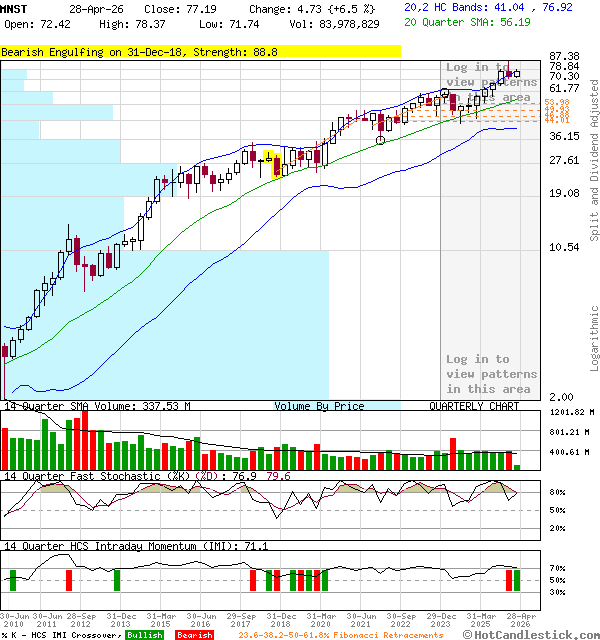Click the 20 Quarter SMA label
Image resolution: width=600 pixels, height=640 pixels.
click(x=468, y=20)
